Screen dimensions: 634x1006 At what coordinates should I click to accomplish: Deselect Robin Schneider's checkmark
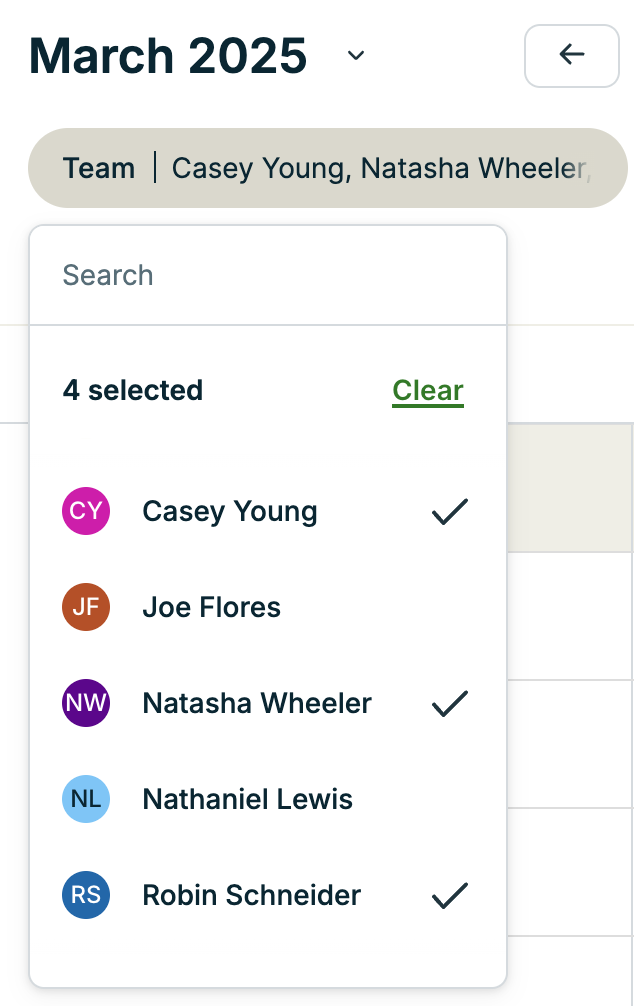(x=450, y=896)
